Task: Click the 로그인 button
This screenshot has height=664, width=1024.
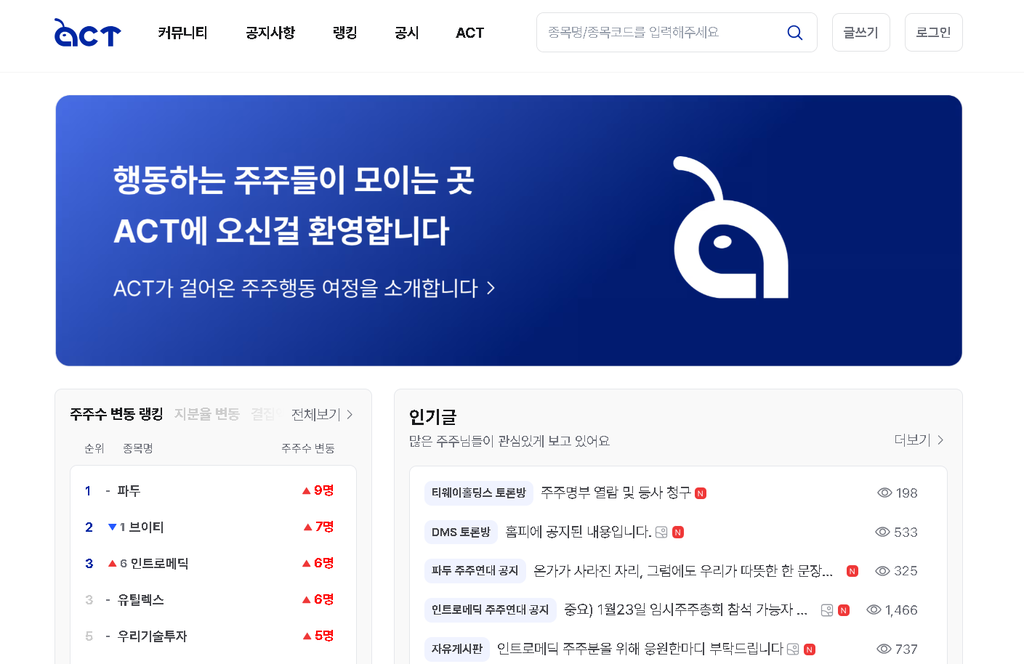Action: coord(933,33)
